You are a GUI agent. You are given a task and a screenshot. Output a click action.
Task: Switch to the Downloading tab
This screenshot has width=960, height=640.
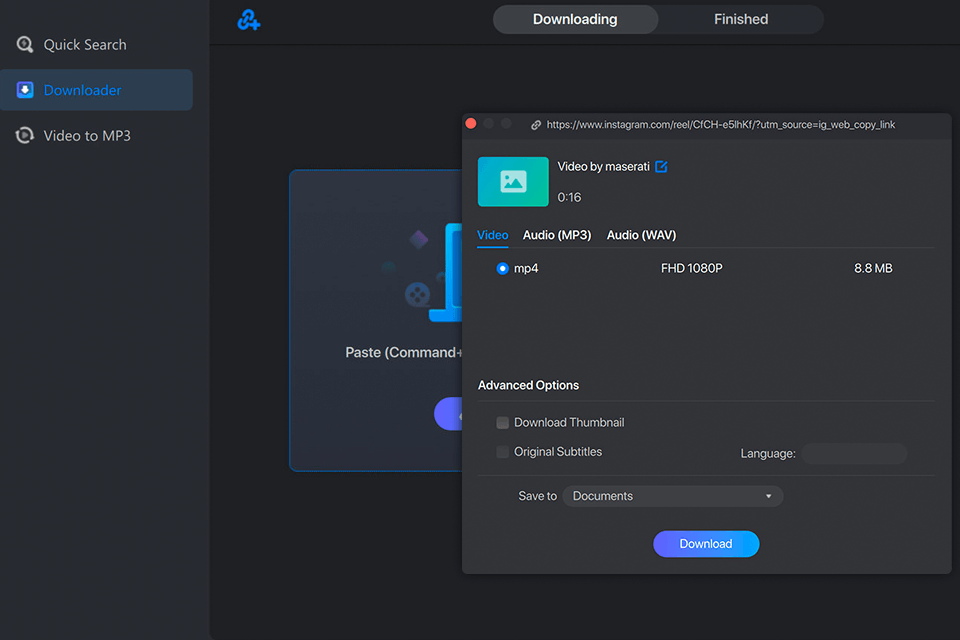[575, 20]
